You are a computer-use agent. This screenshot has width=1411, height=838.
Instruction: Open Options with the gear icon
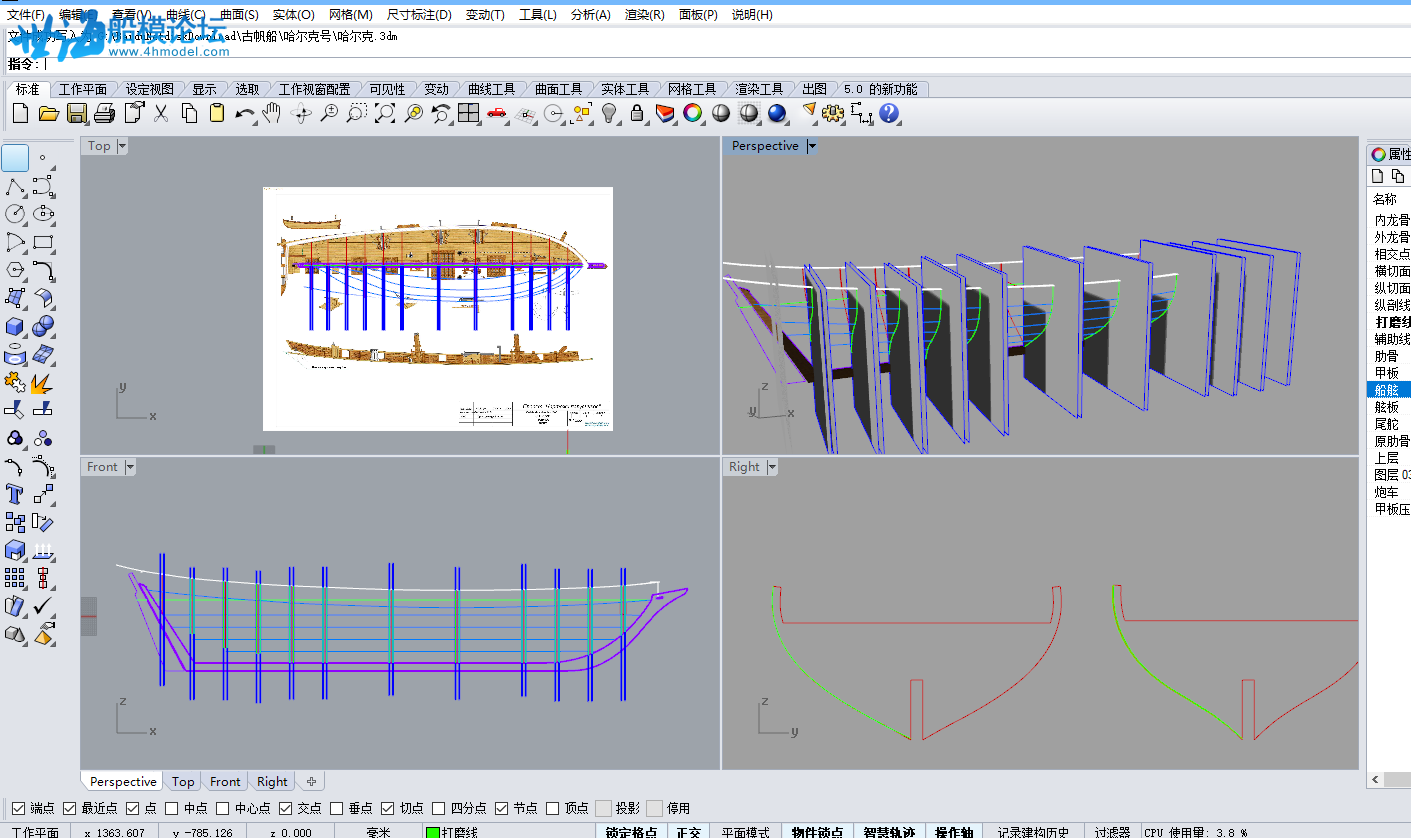pos(833,113)
